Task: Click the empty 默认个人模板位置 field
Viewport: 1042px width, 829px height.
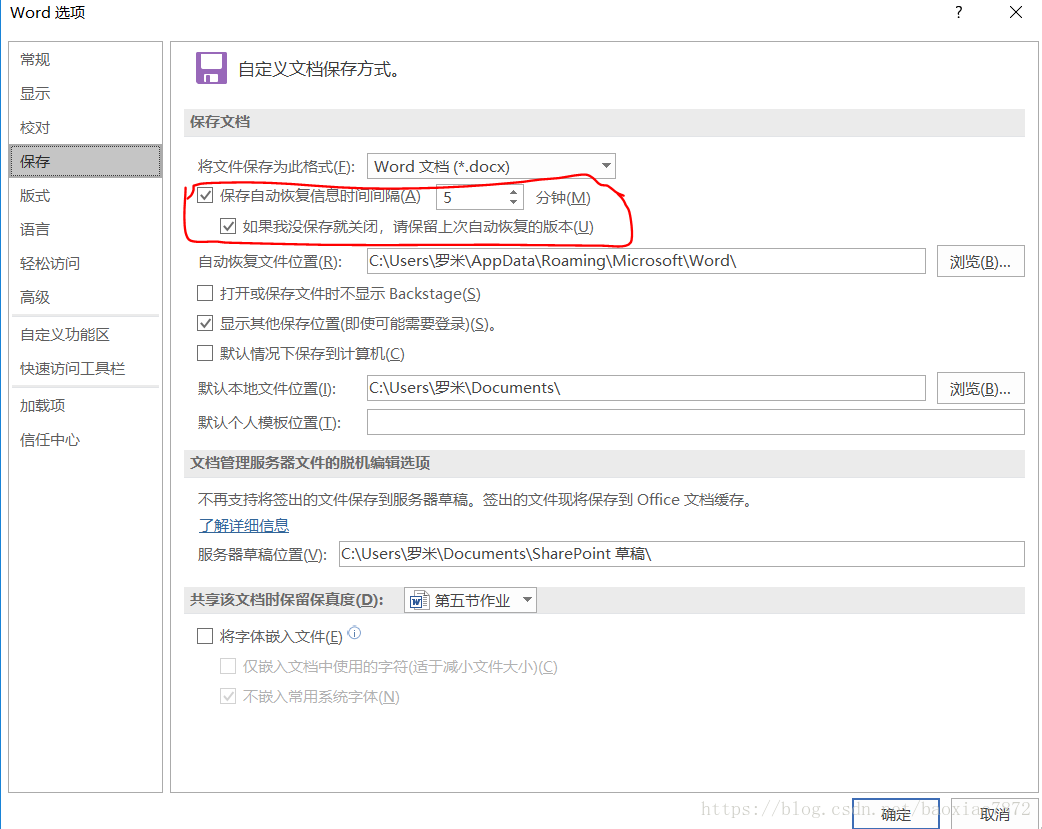Action: click(696, 422)
